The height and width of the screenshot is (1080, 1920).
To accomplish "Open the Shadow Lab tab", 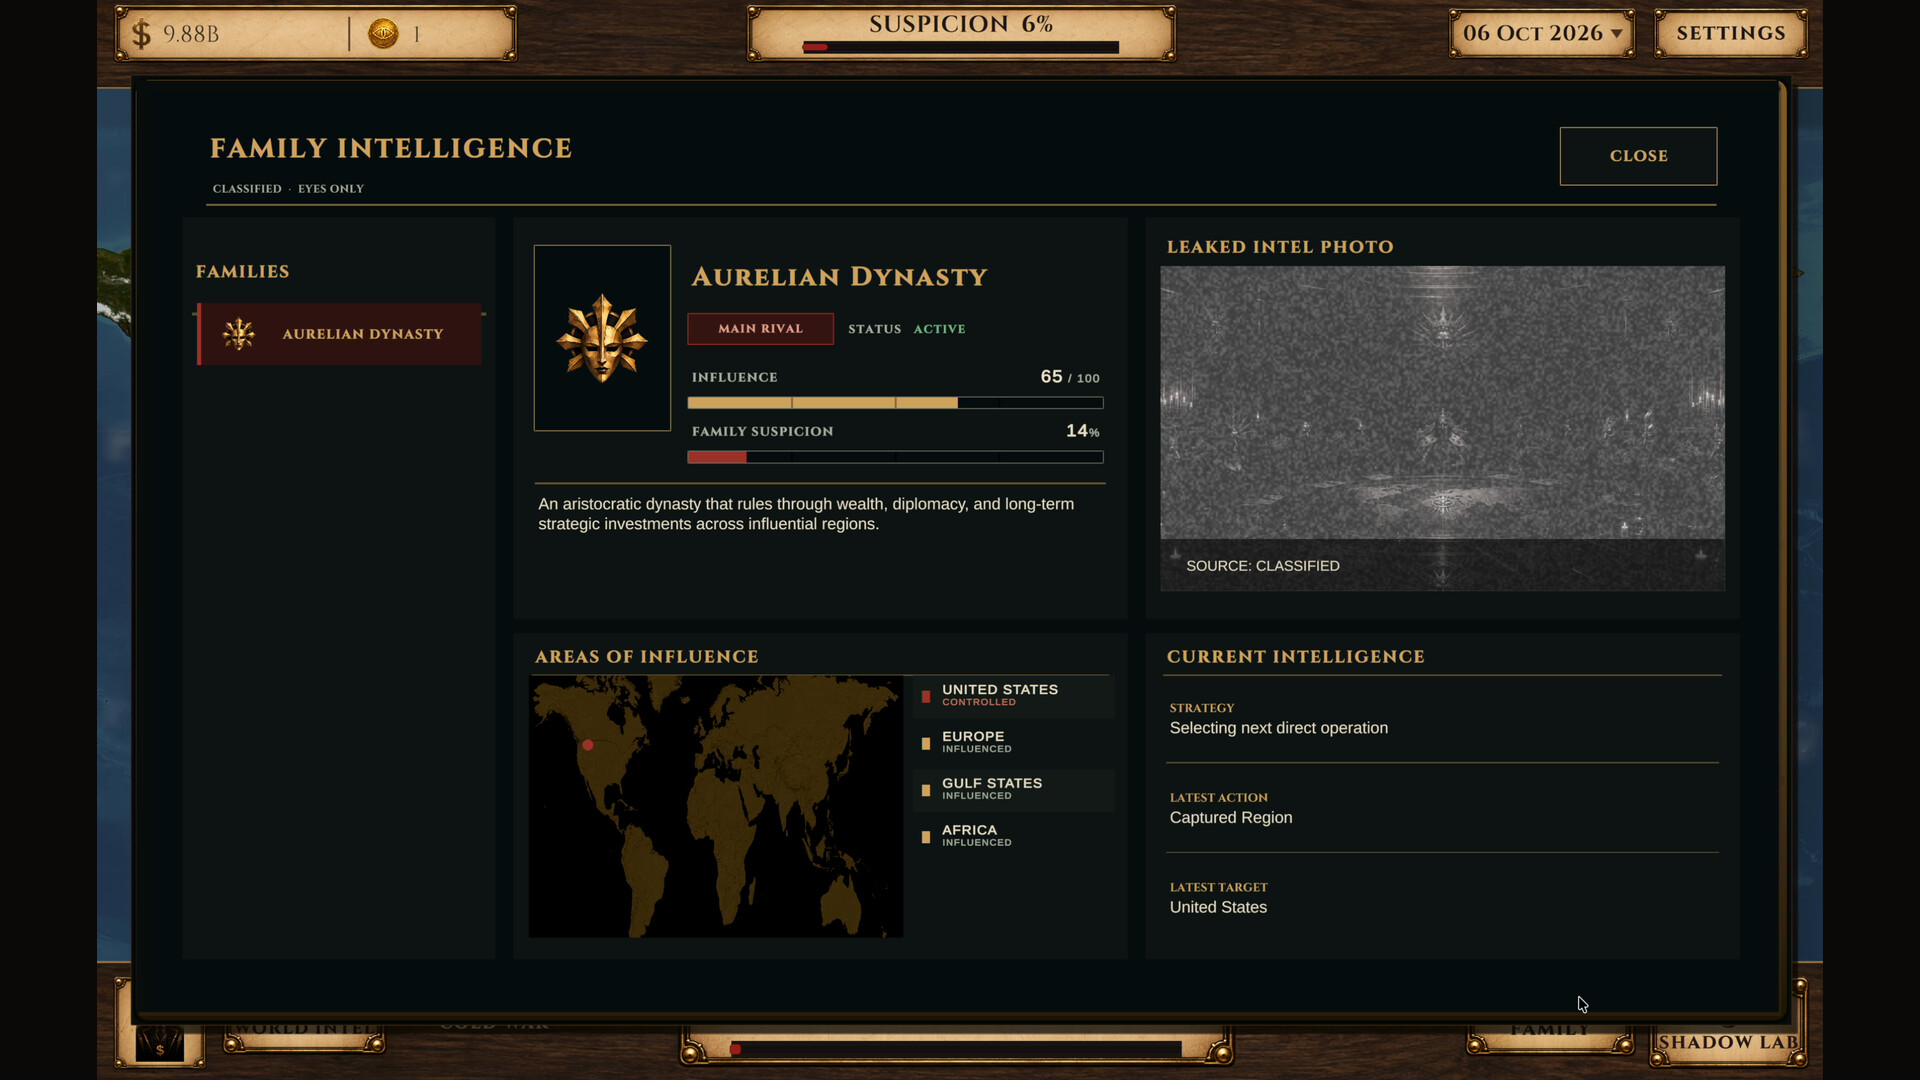I will [x=1728, y=1042].
